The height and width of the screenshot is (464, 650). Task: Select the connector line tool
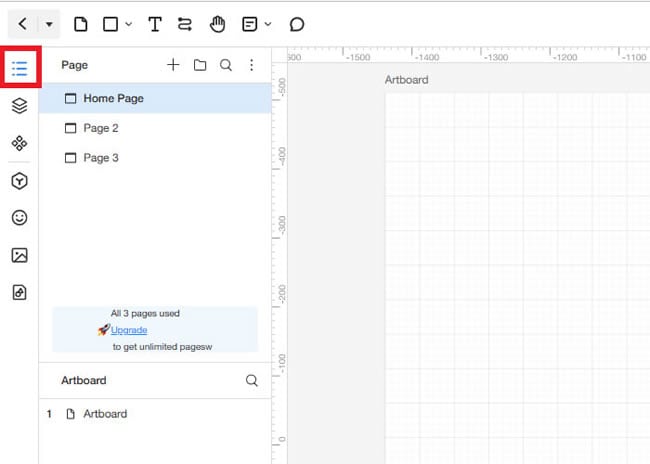185,24
